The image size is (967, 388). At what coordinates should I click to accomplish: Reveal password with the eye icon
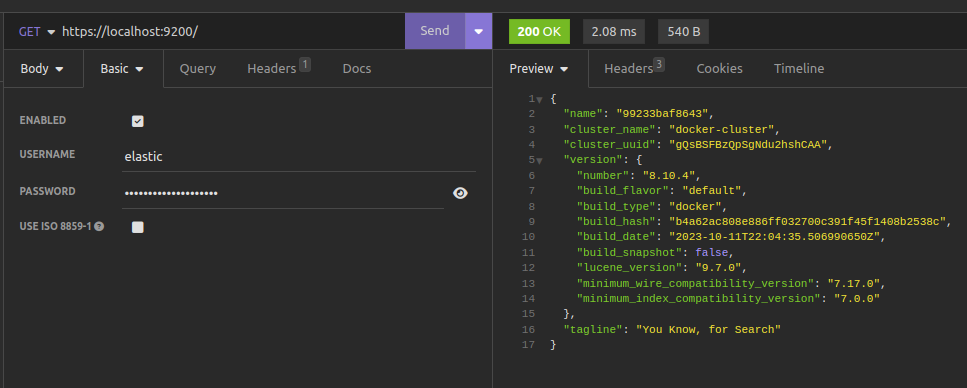coord(460,193)
